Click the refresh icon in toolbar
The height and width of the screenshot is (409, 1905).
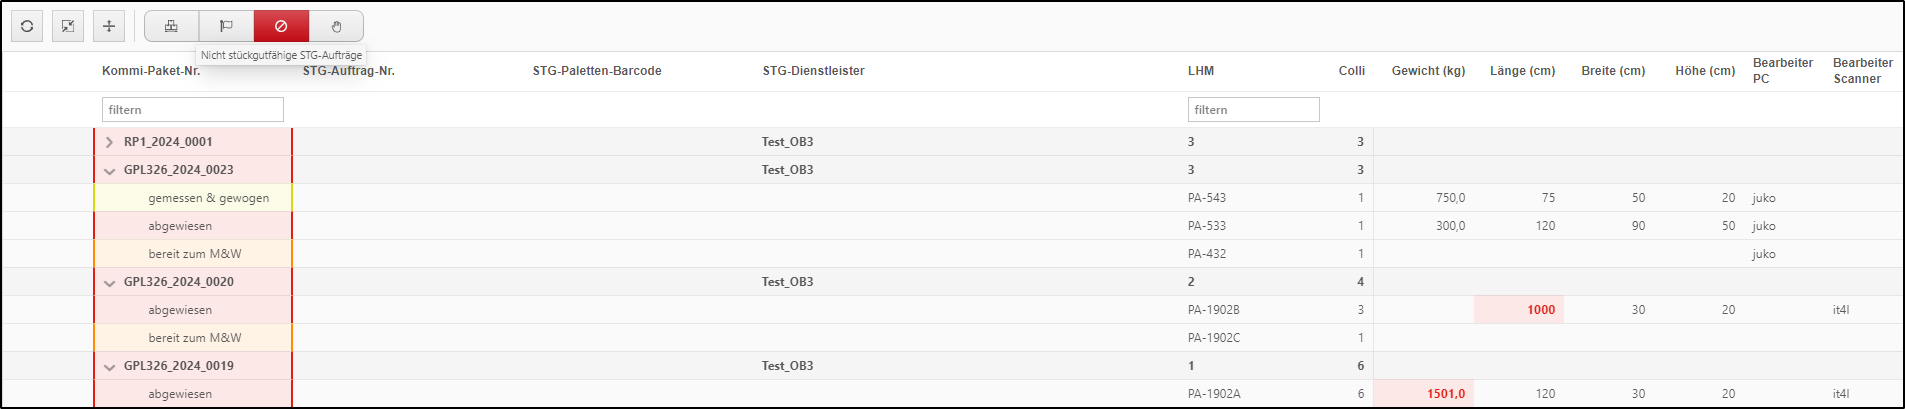27,26
